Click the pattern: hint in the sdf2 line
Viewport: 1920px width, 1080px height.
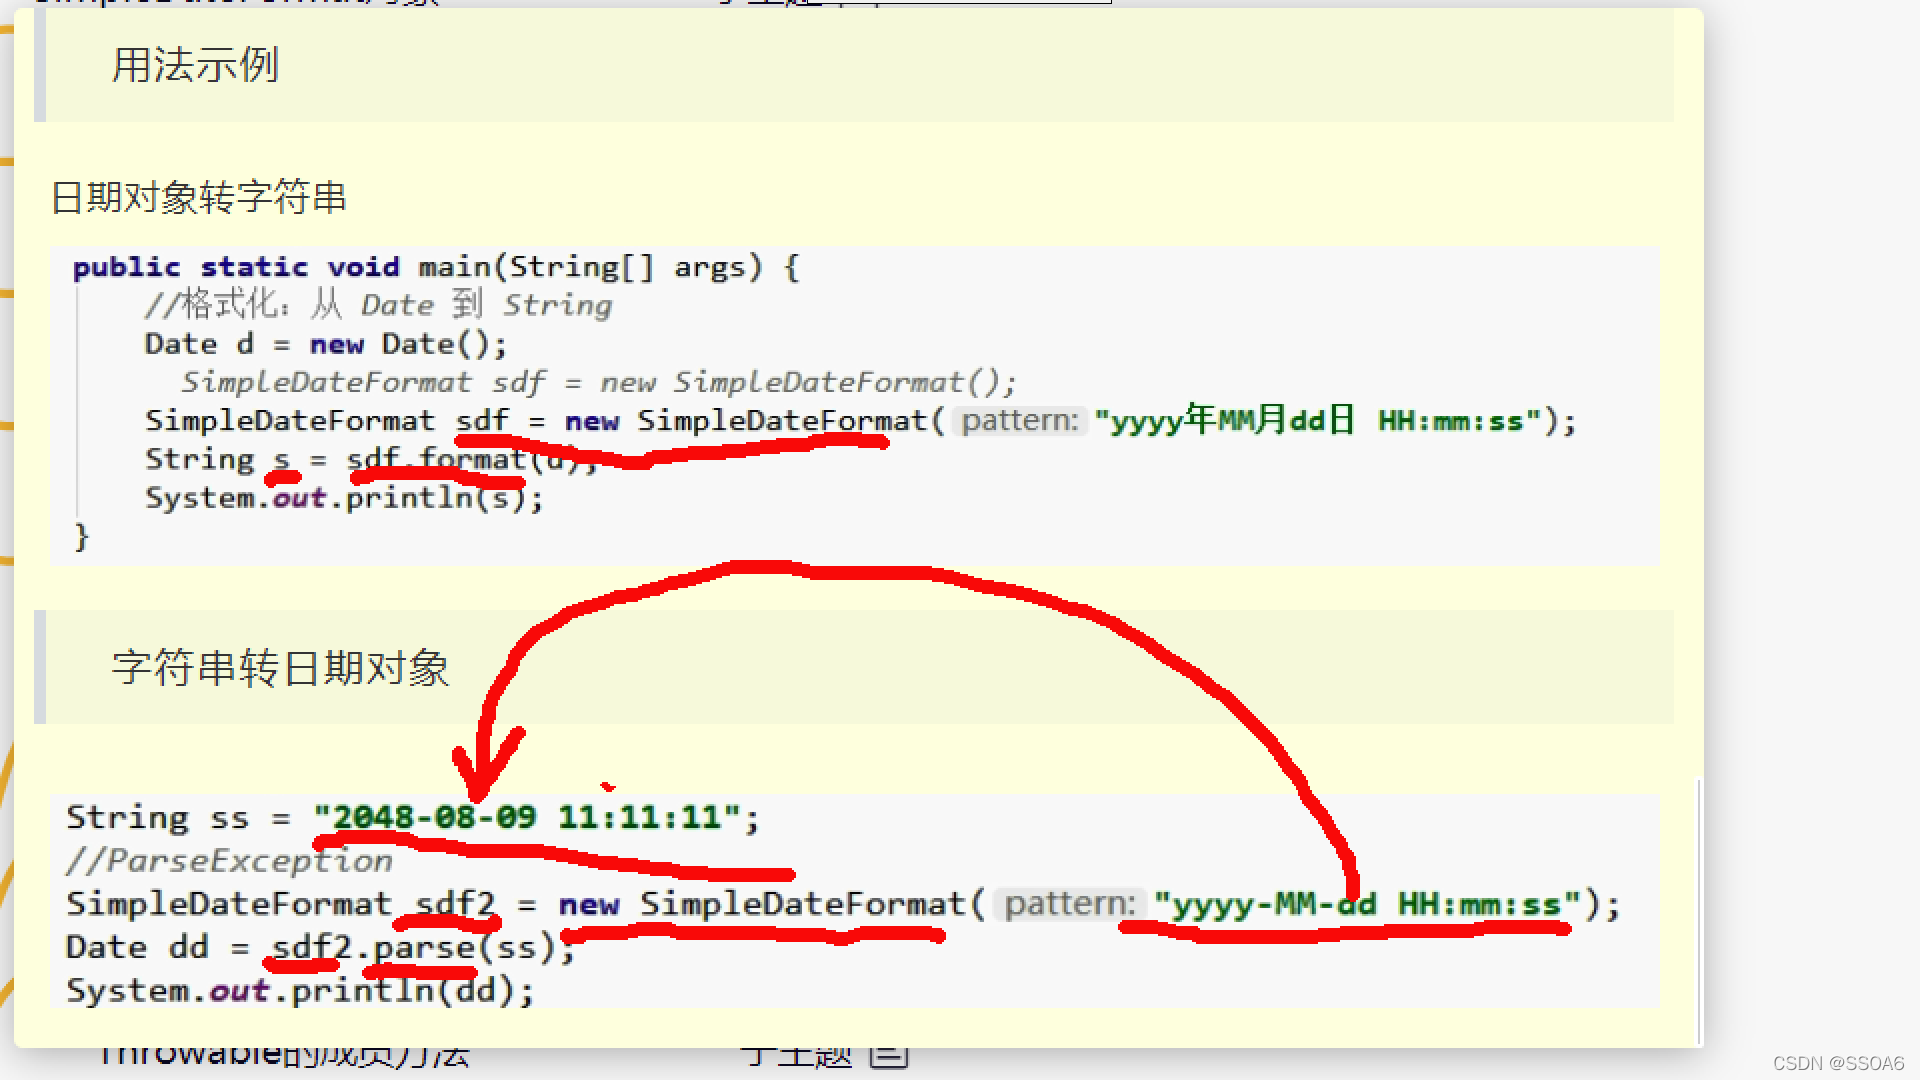click(1069, 904)
